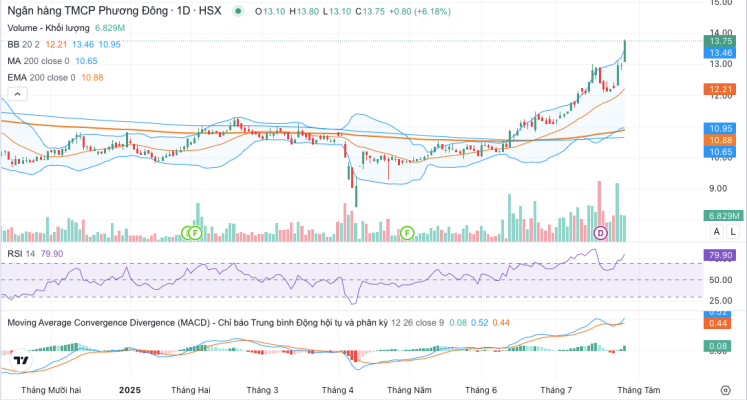
Task: Click the Tháng Mười hai time axis label
Action: [51, 390]
